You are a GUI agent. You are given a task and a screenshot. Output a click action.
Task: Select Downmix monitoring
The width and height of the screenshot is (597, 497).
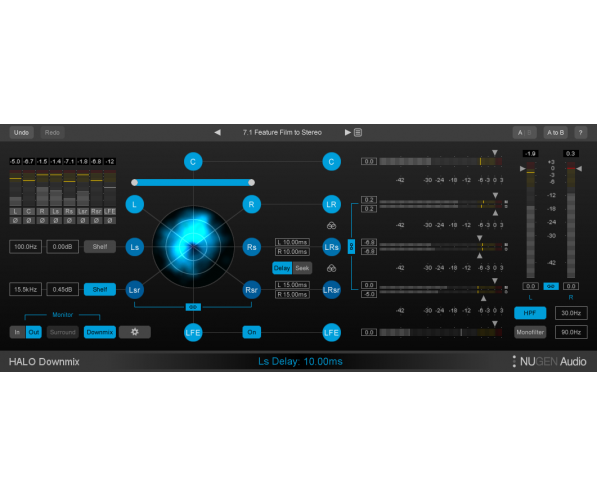pos(100,332)
